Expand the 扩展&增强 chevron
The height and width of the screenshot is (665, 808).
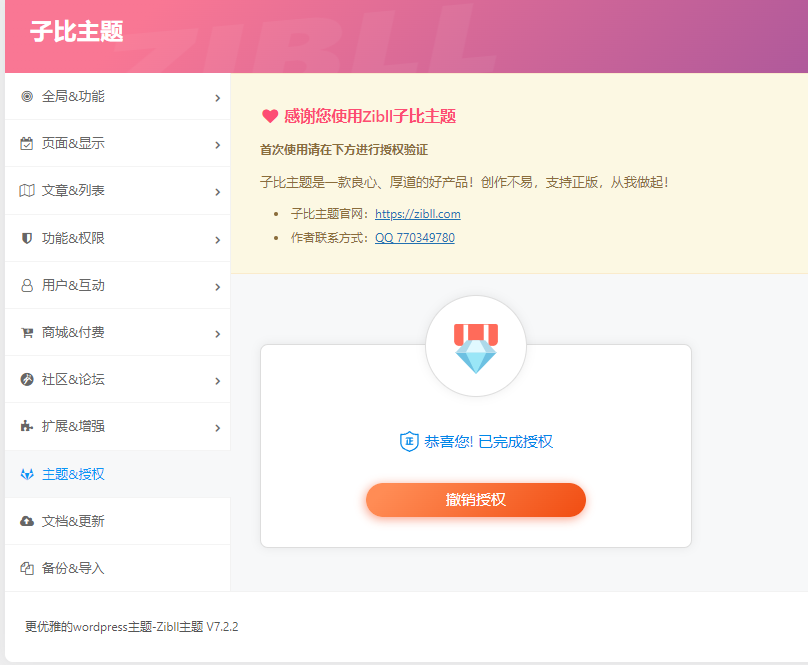(x=218, y=428)
